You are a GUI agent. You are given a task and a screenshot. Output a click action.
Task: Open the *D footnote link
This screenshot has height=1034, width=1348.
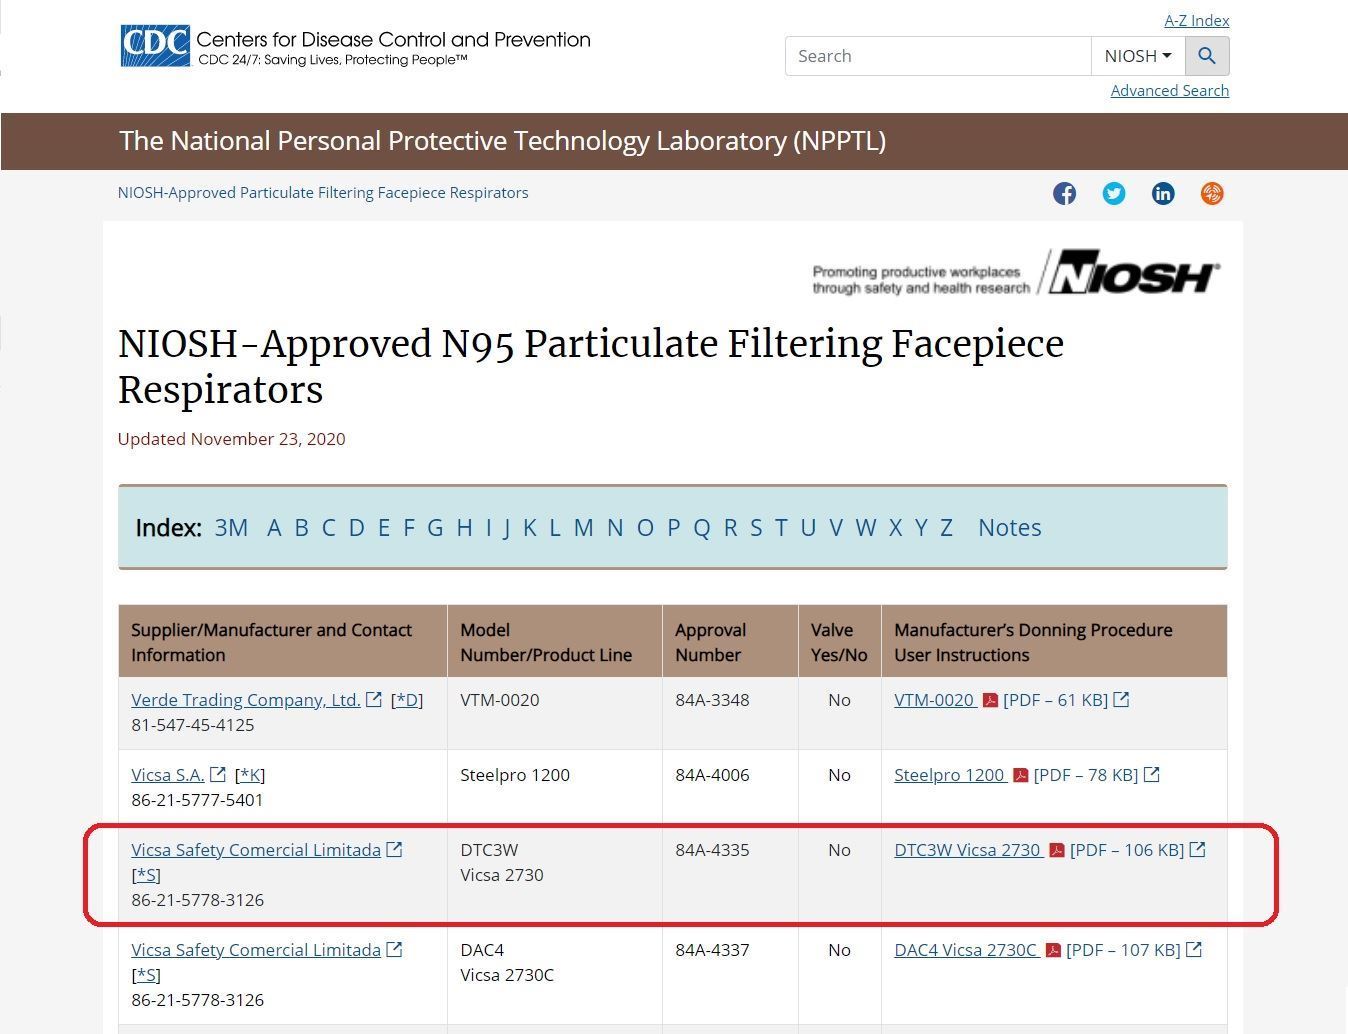pos(407,700)
